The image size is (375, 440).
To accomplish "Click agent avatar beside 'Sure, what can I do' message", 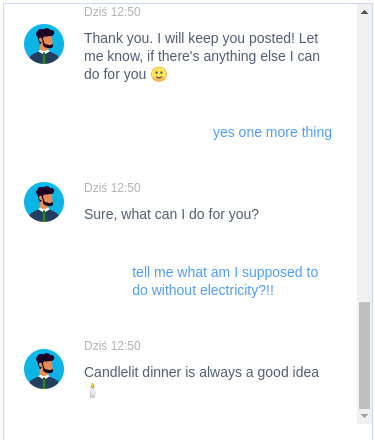I will click(44, 202).
